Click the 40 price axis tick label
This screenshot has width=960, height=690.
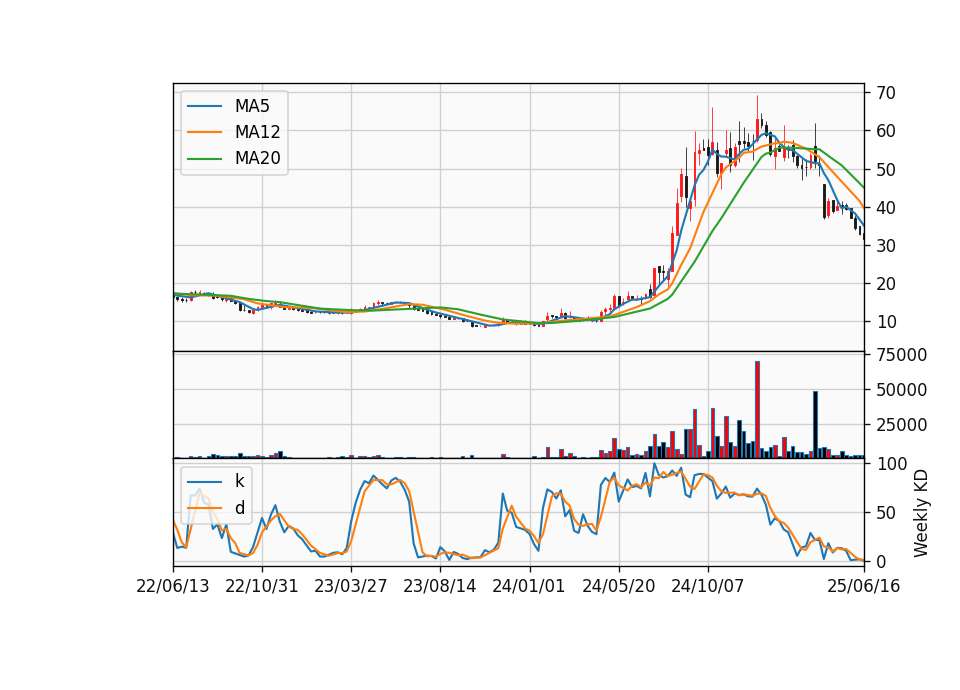point(886,208)
